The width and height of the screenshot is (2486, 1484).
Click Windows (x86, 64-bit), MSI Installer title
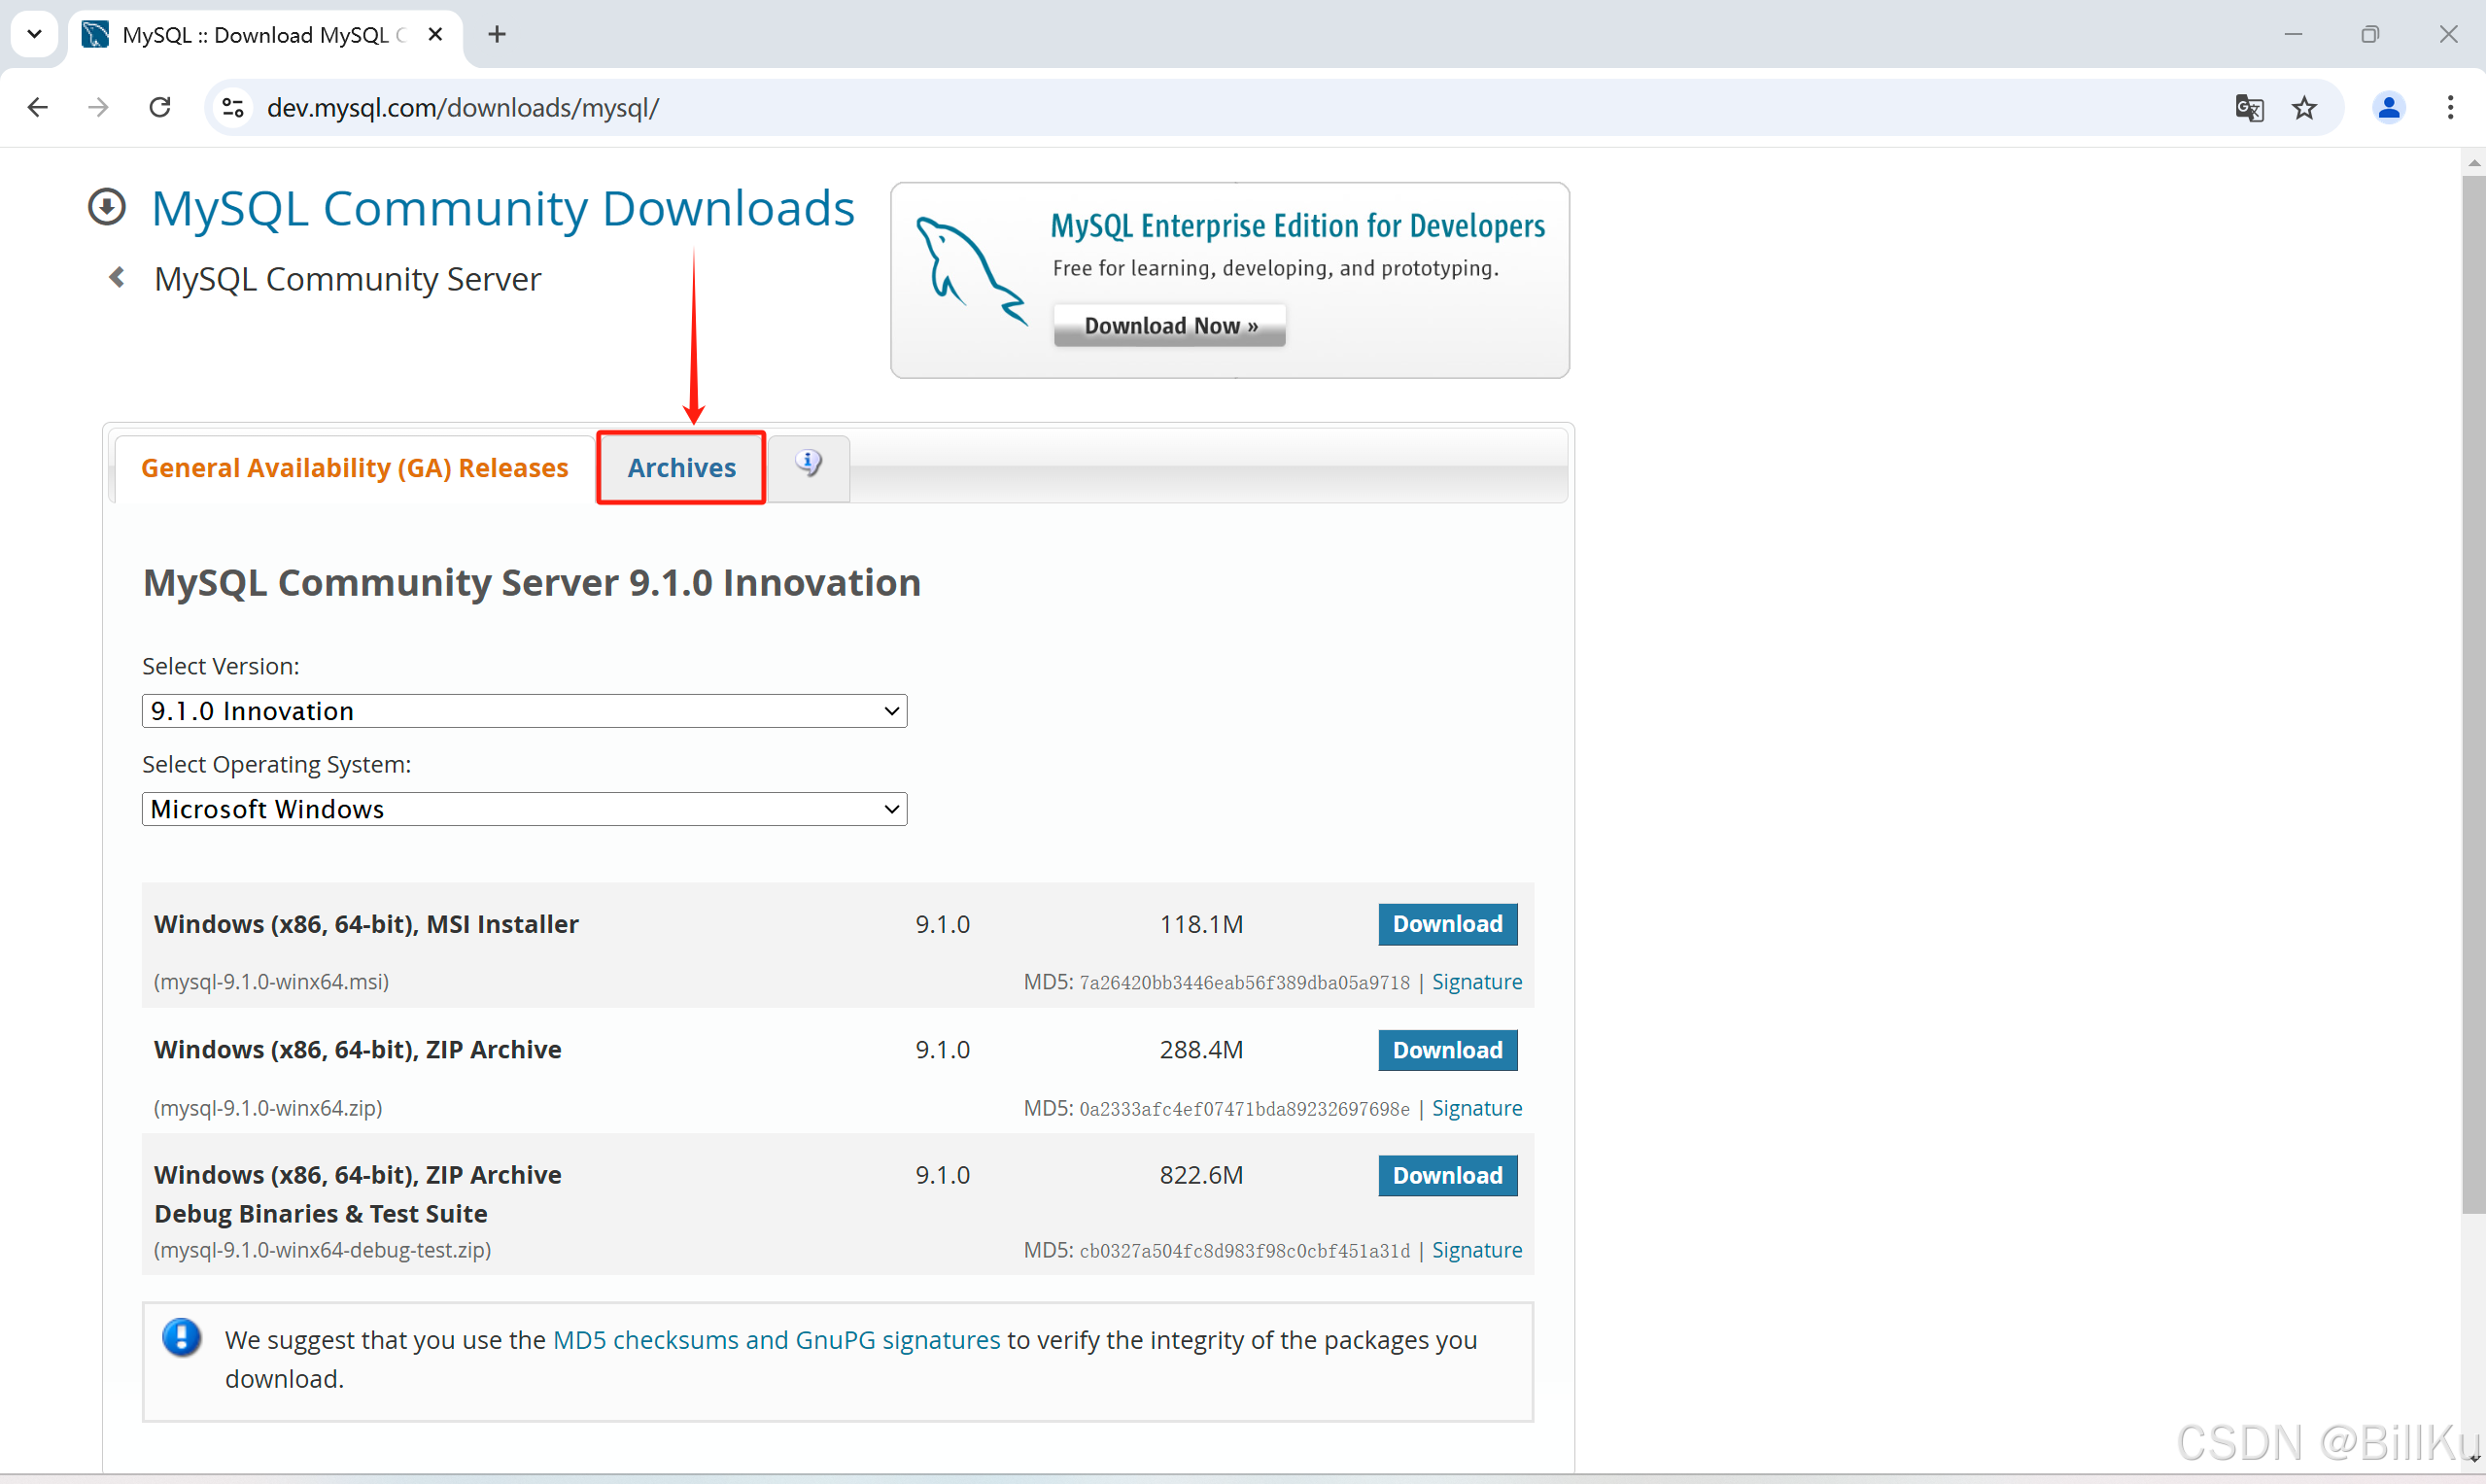click(366, 924)
